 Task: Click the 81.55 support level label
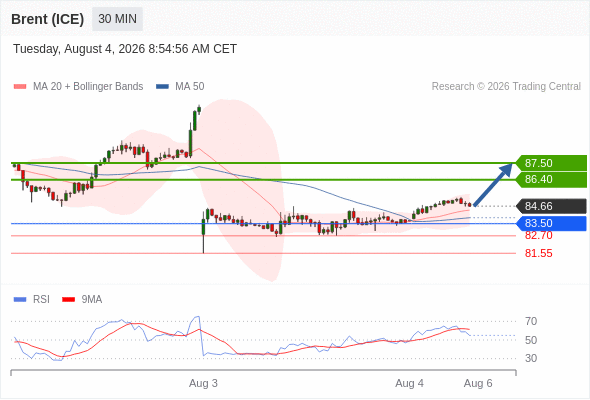pyautogui.click(x=538, y=253)
